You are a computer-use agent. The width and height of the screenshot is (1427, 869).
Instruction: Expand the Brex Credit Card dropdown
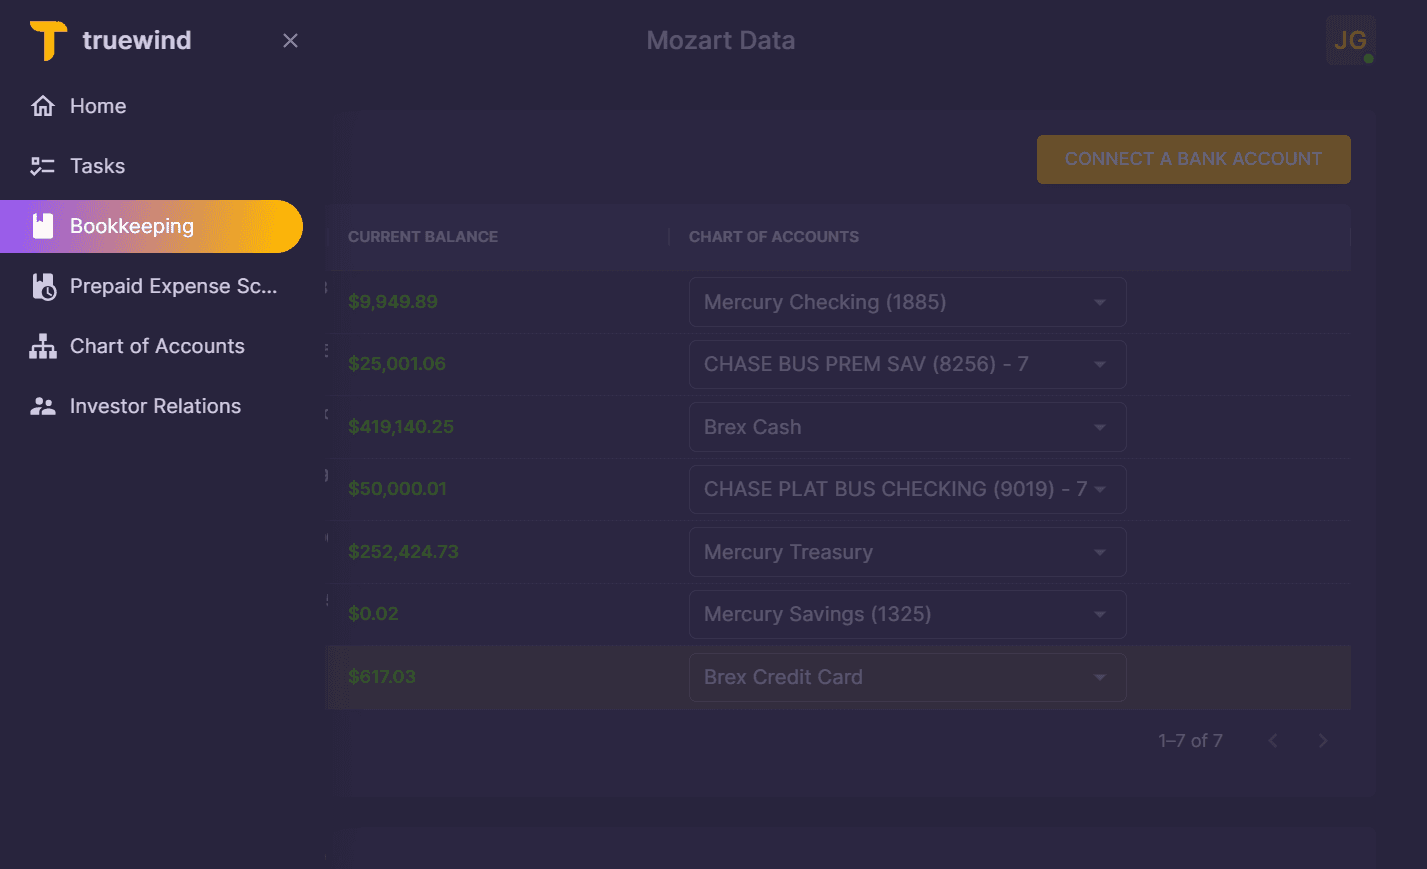click(x=1099, y=677)
